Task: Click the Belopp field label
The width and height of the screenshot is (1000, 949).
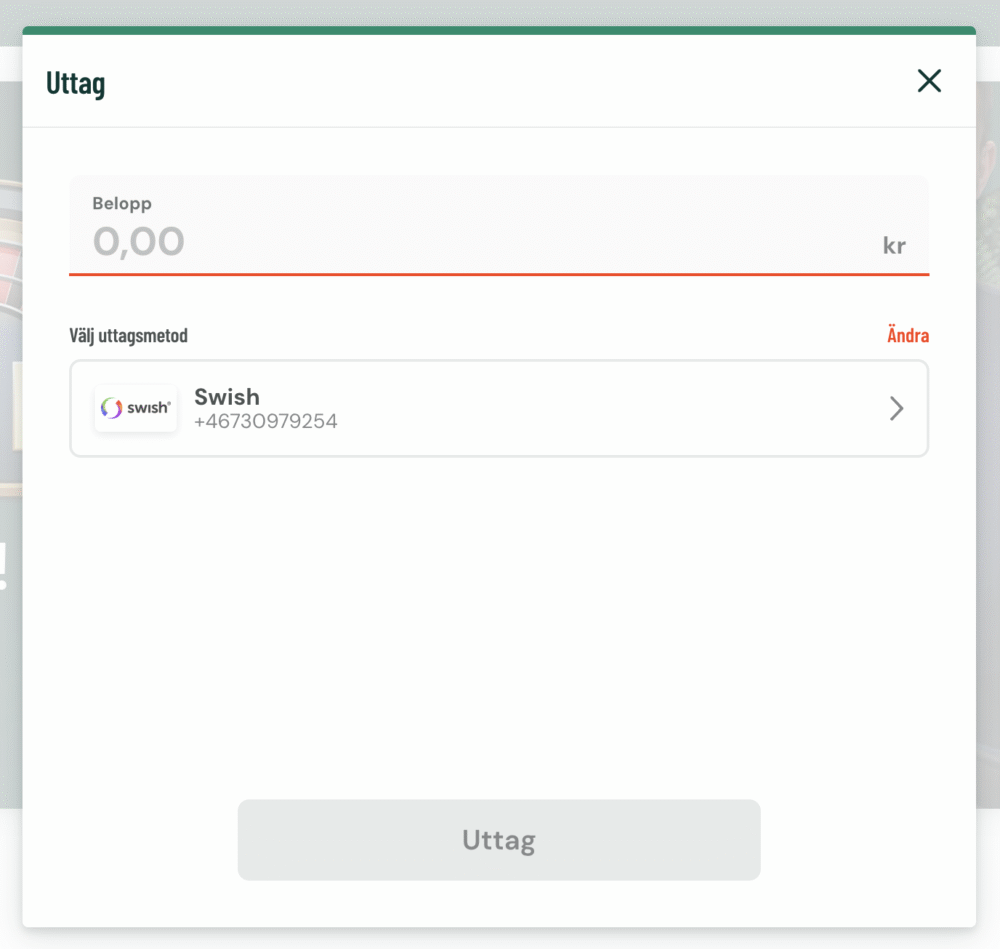Action: pos(122,203)
